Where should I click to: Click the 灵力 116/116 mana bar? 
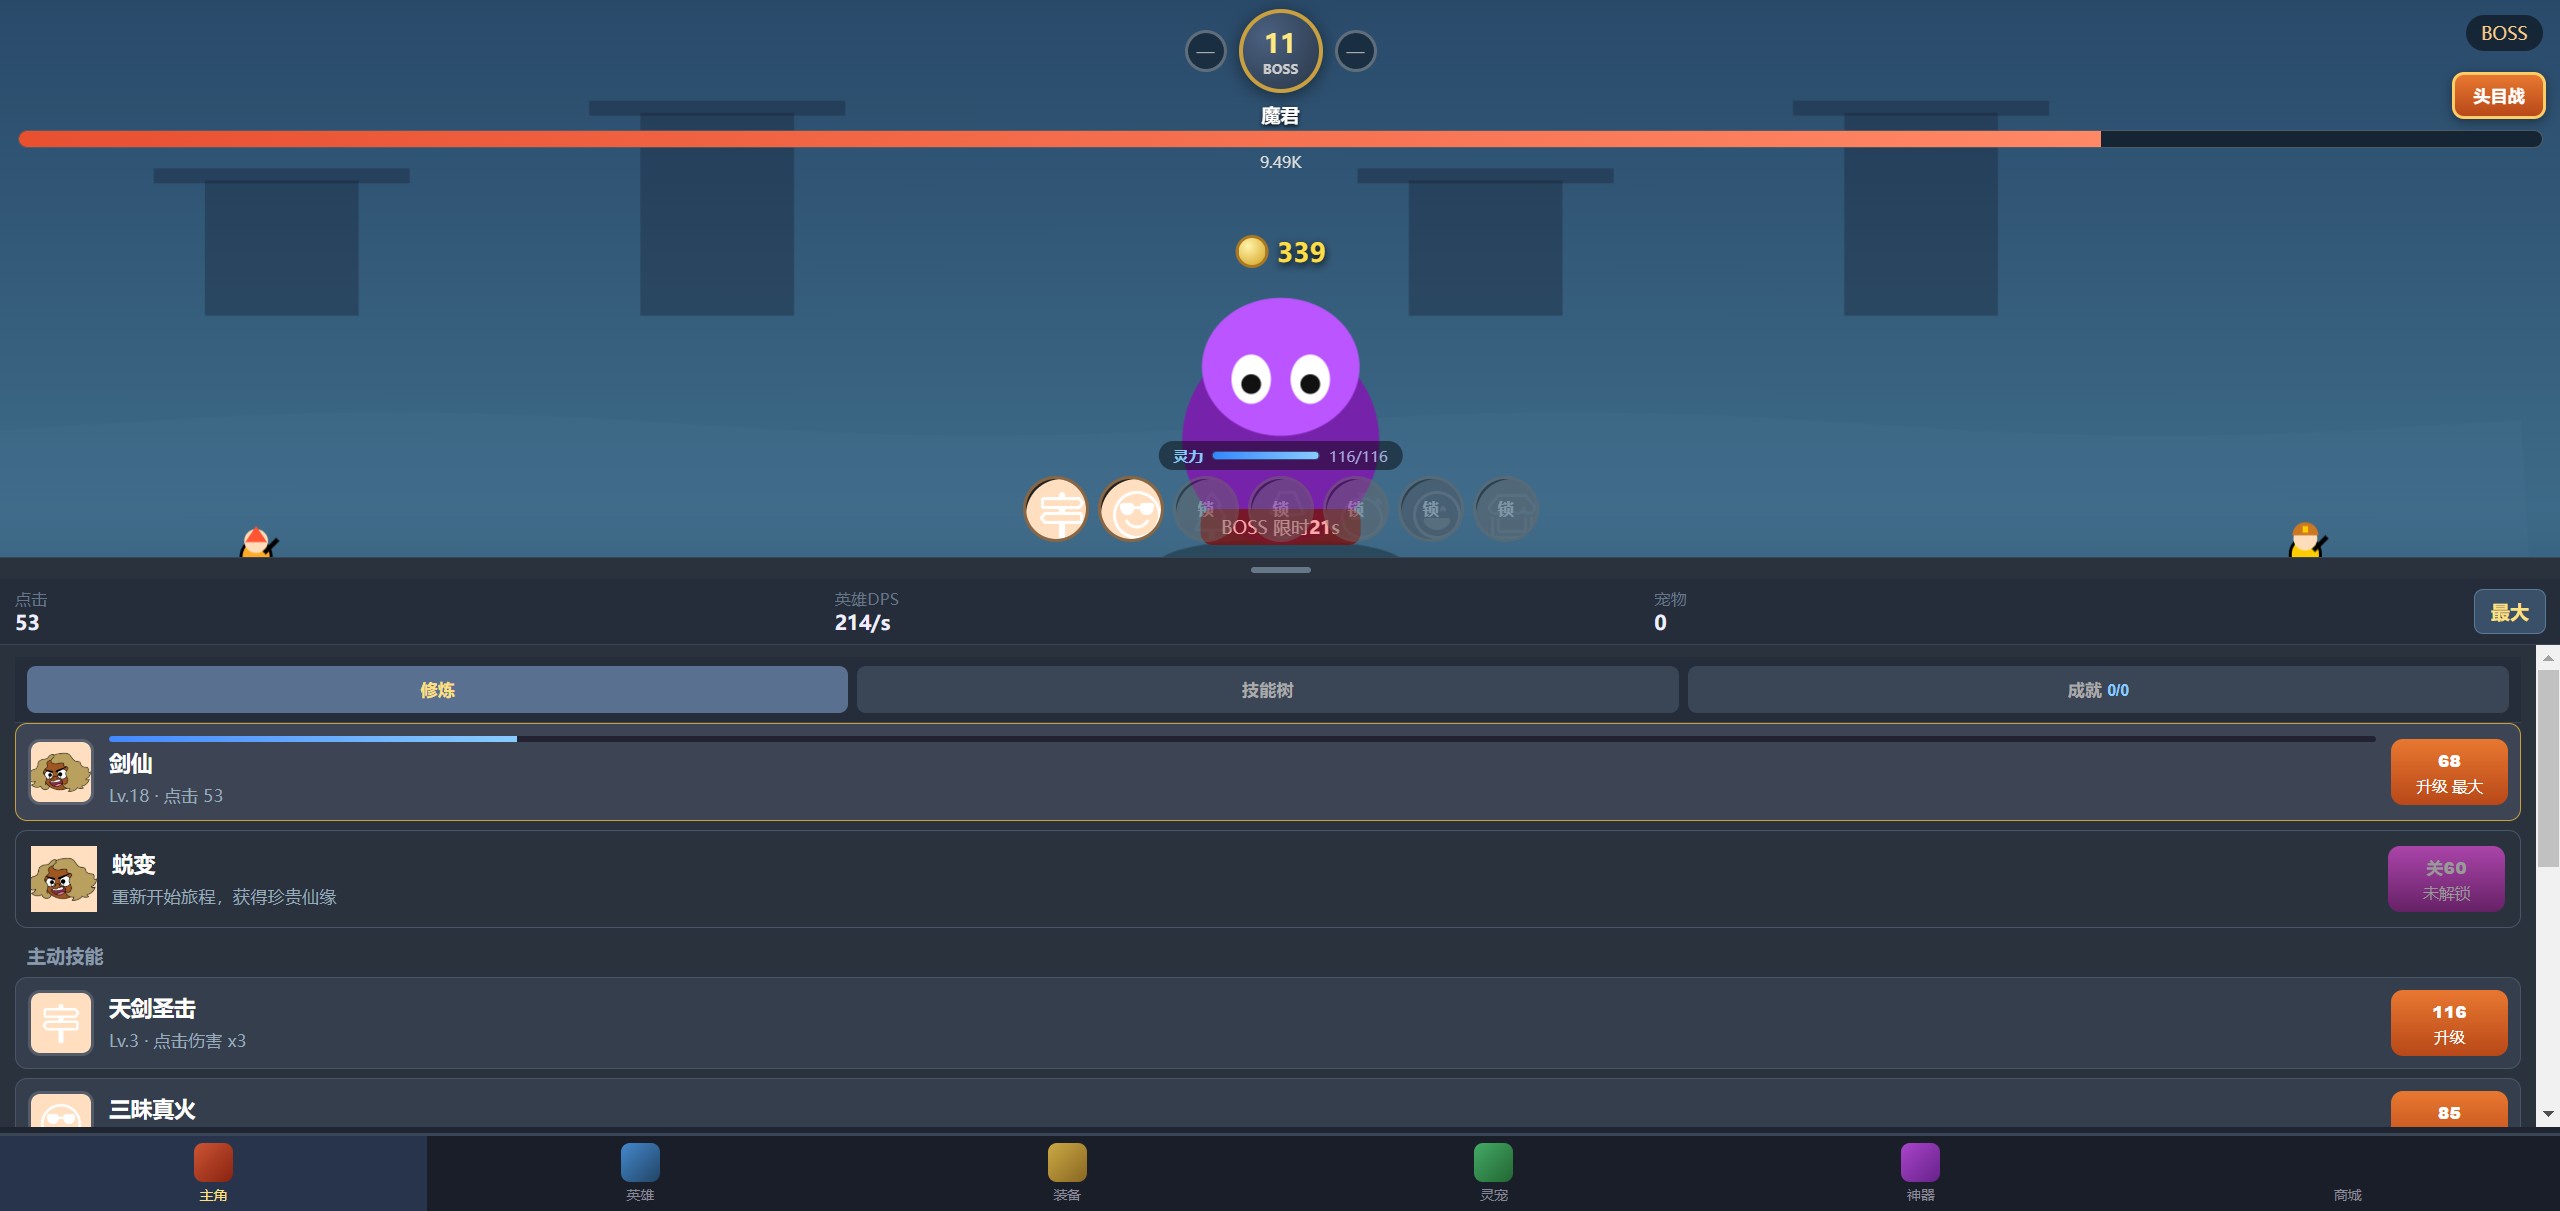tap(1280, 456)
